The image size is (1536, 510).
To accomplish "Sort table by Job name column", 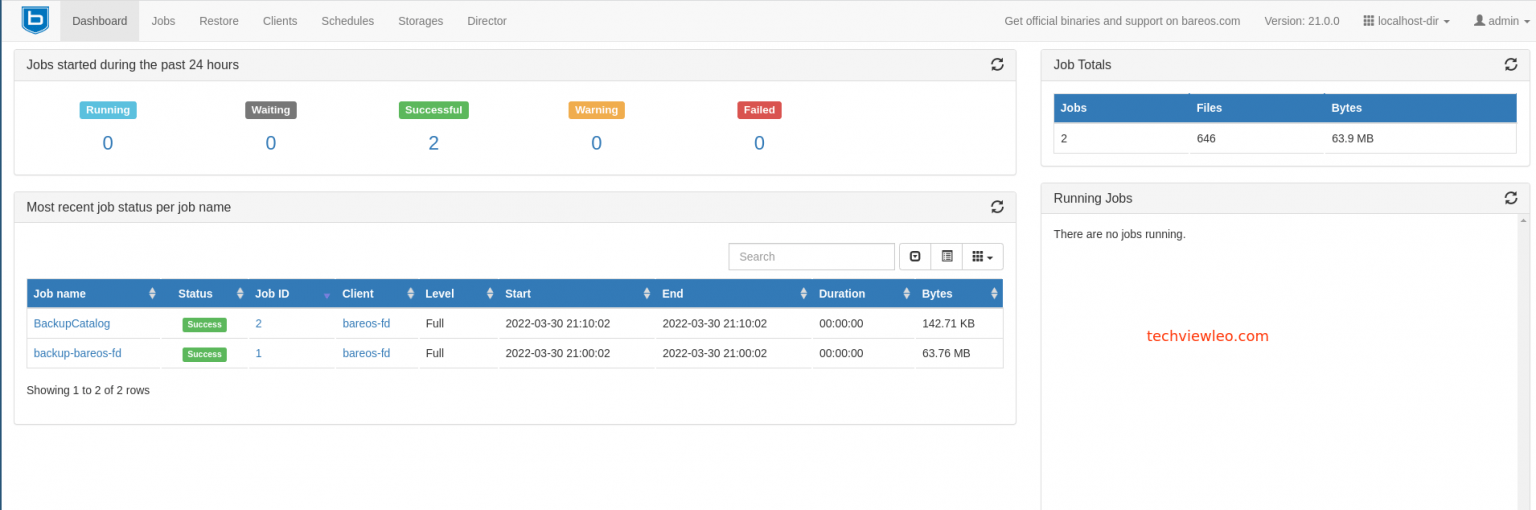I will coord(94,294).
